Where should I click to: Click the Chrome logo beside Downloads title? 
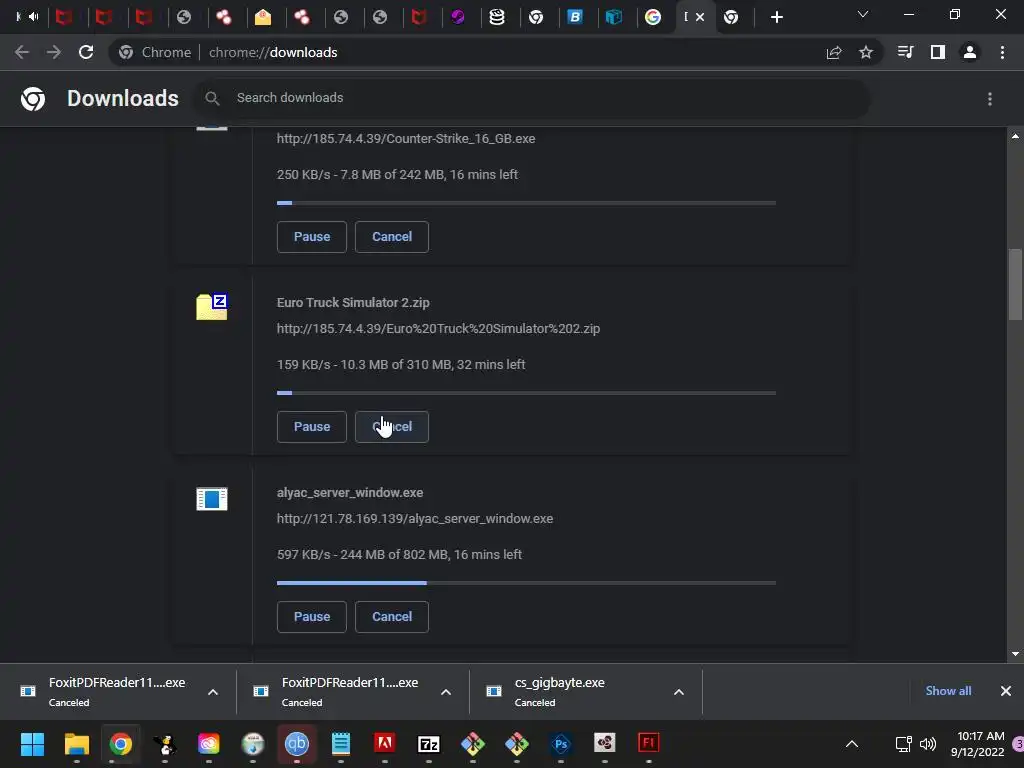33,99
